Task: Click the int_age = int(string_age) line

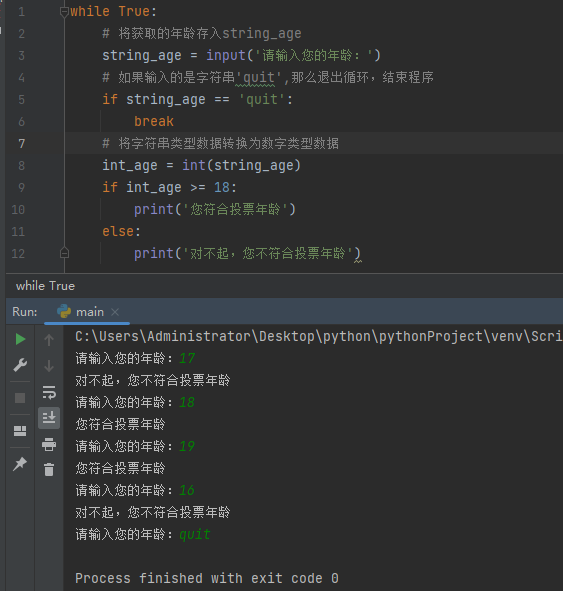Action: pos(202,165)
